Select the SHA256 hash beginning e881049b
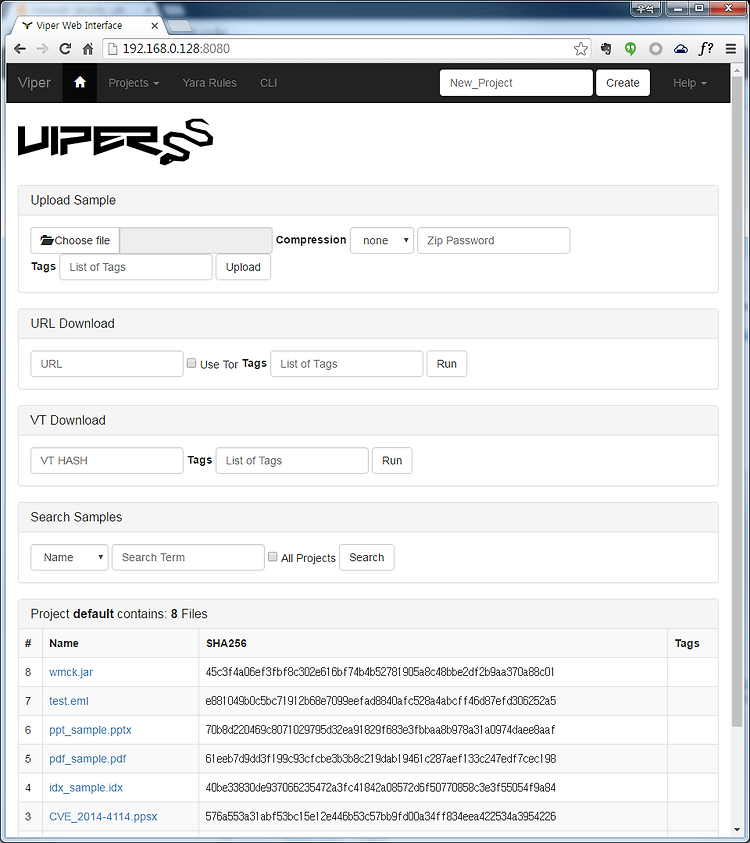 click(381, 701)
